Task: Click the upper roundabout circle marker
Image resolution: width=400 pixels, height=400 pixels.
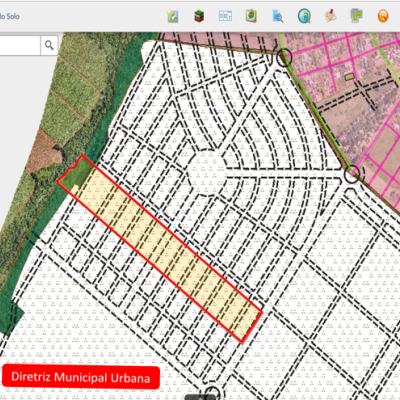Action: (284, 57)
